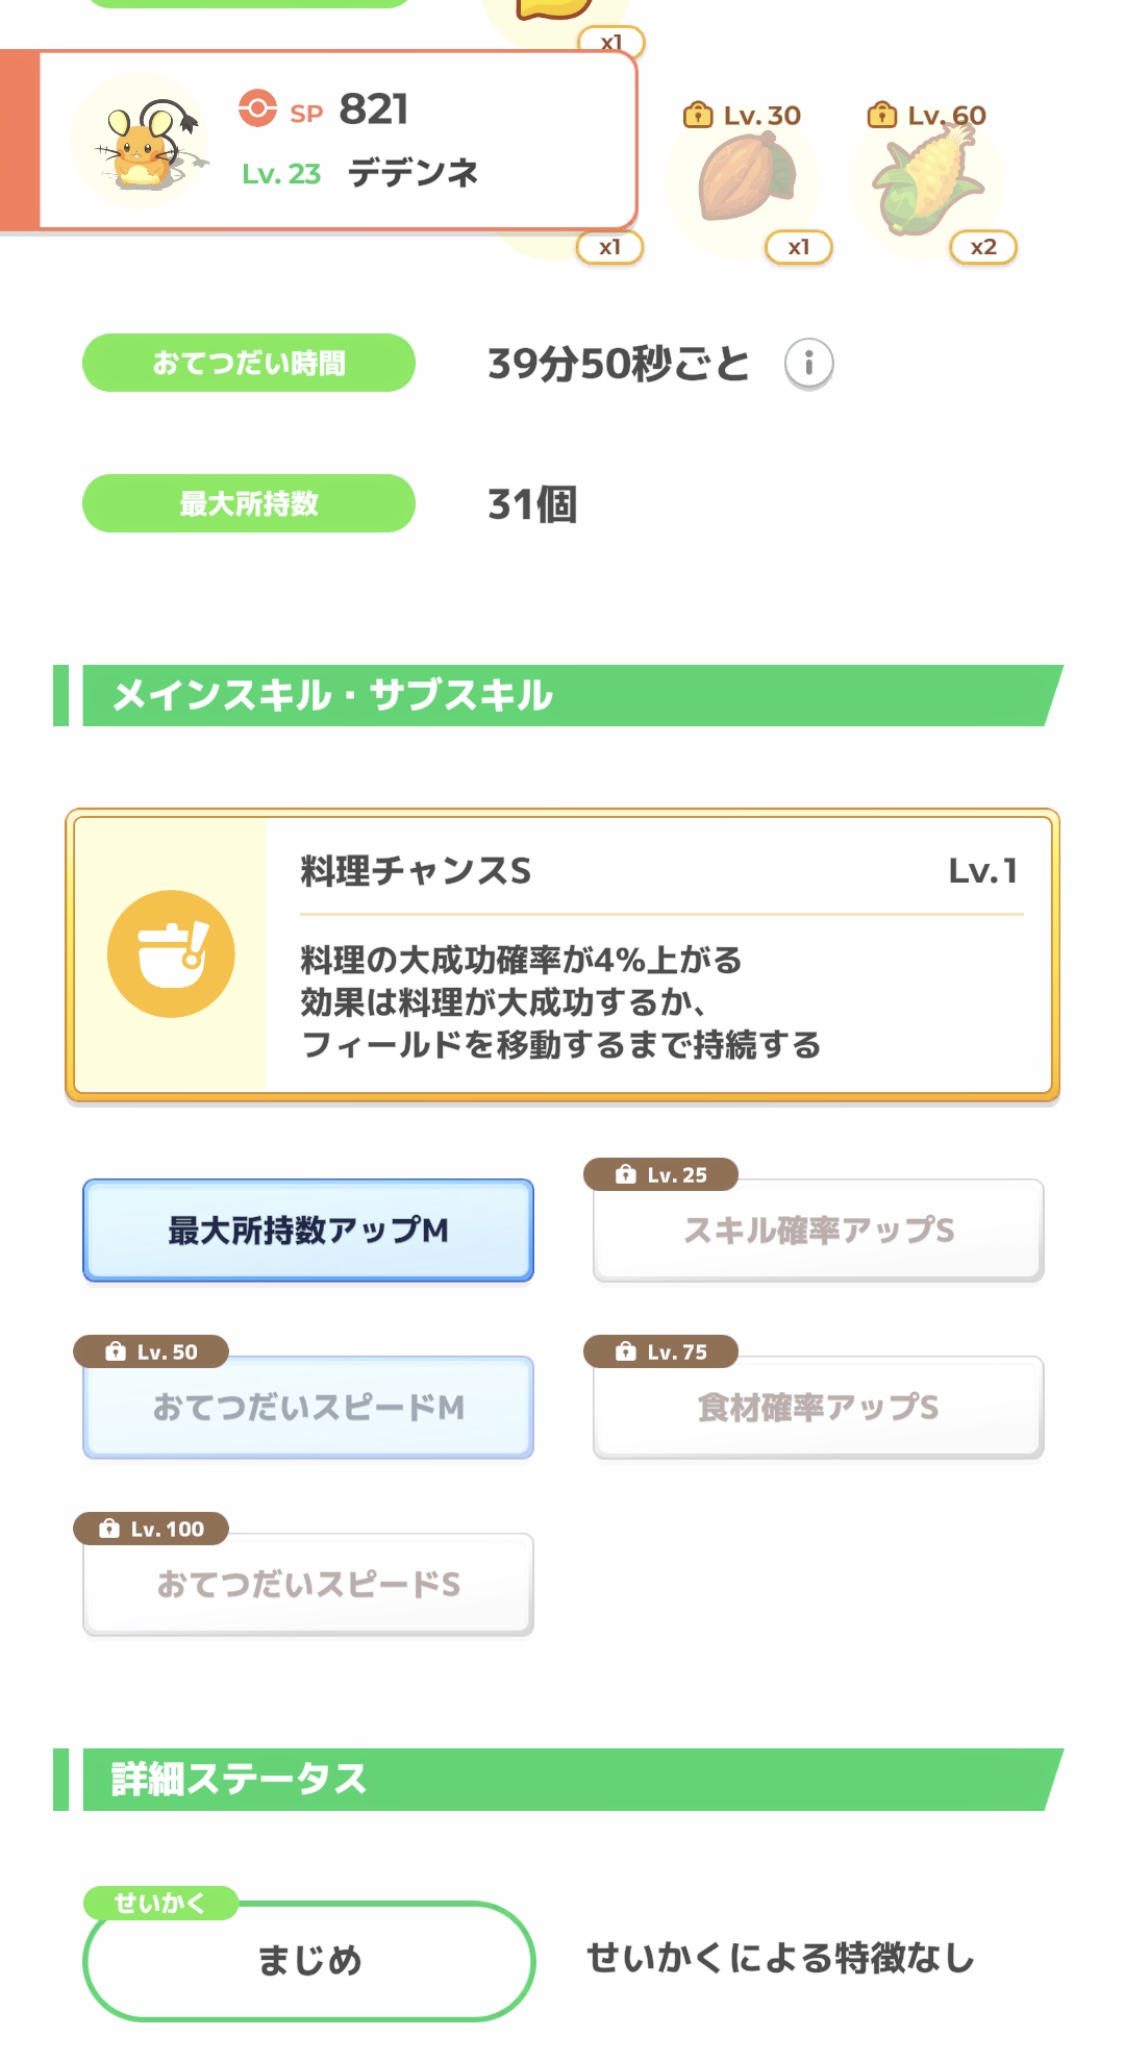The height and width of the screenshot is (2056, 1125).
Task: Tap the メインスキル・サブスキル section header
Action: (x=560, y=695)
